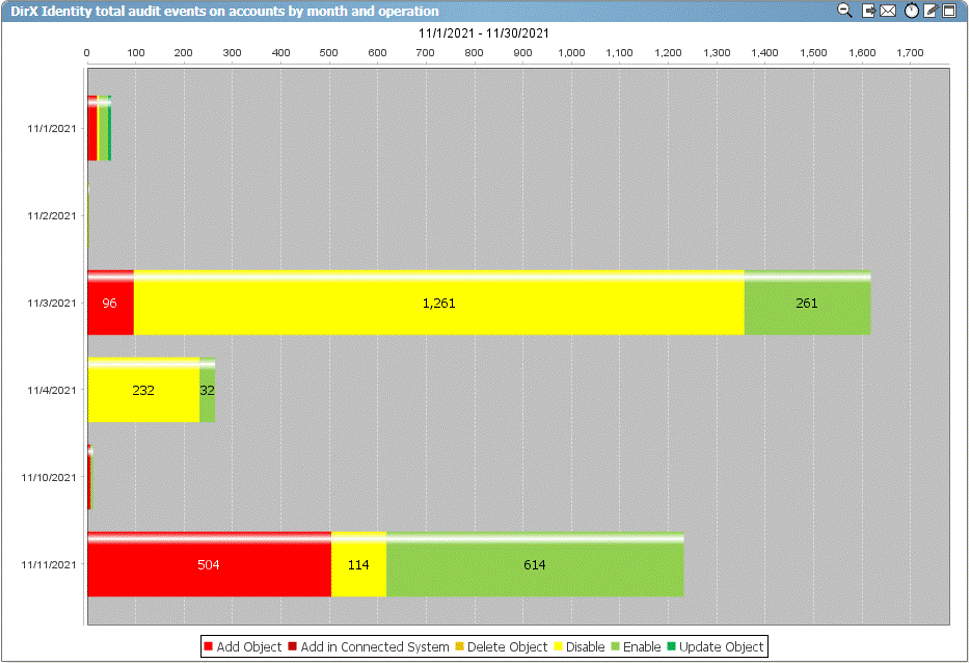Select the Add in Connected System legend swatch
The width and height of the screenshot is (969, 663).
point(293,647)
